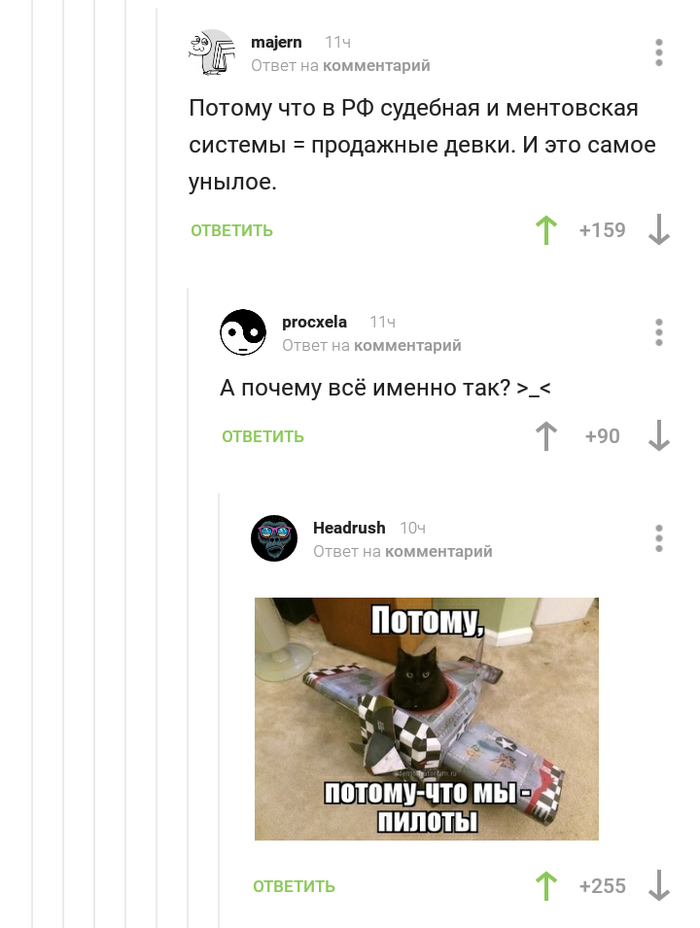
Task: Open three-dot menu on Headrush's comment
Action: tap(659, 538)
